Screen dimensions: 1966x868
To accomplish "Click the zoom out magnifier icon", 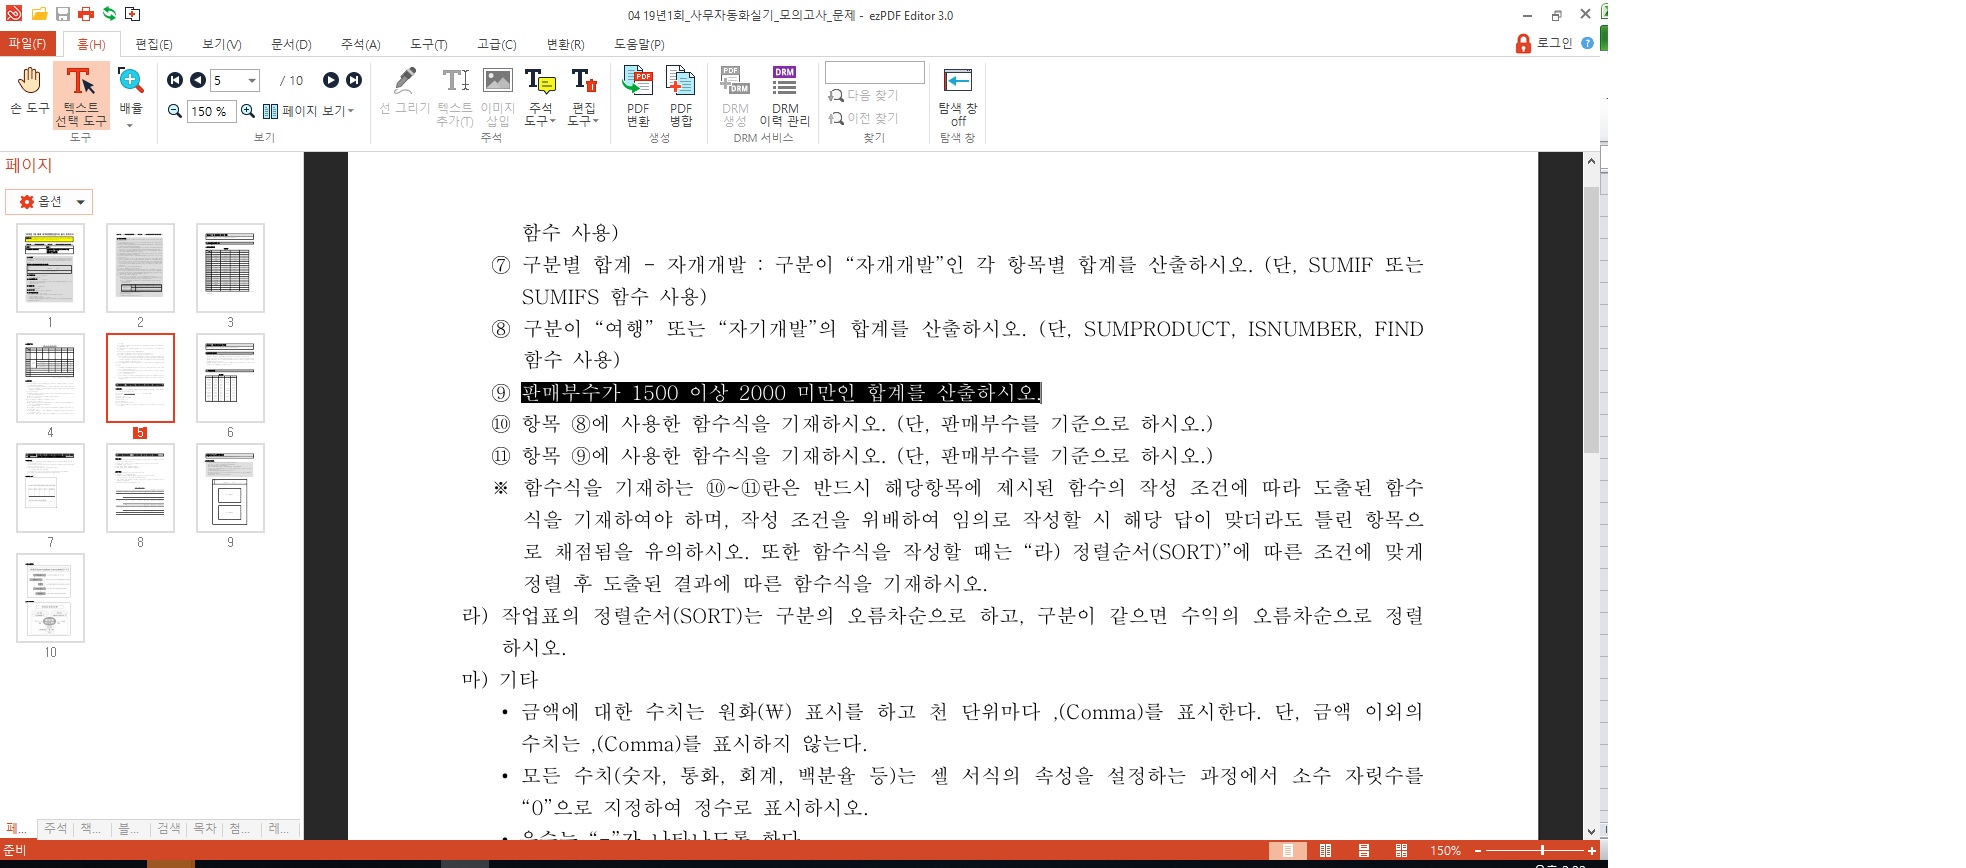I will (x=175, y=111).
